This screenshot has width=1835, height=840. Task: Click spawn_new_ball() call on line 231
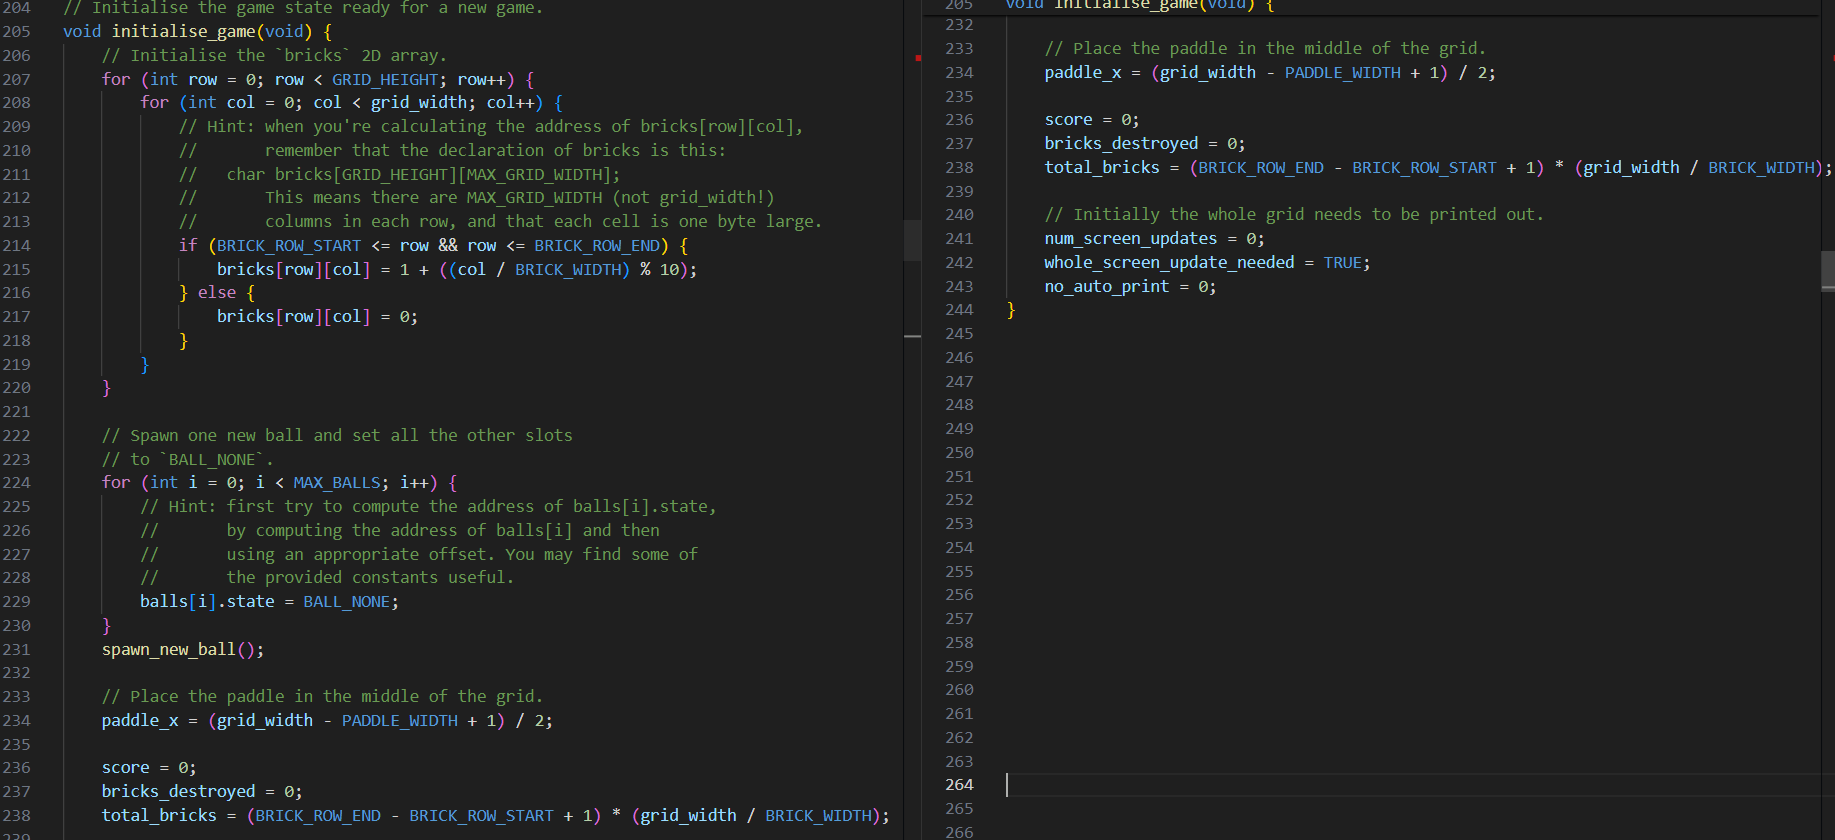(183, 650)
